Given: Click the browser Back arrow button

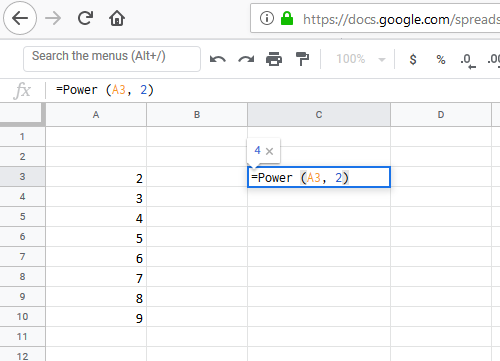Looking at the screenshot, I should (x=20, y=18).
